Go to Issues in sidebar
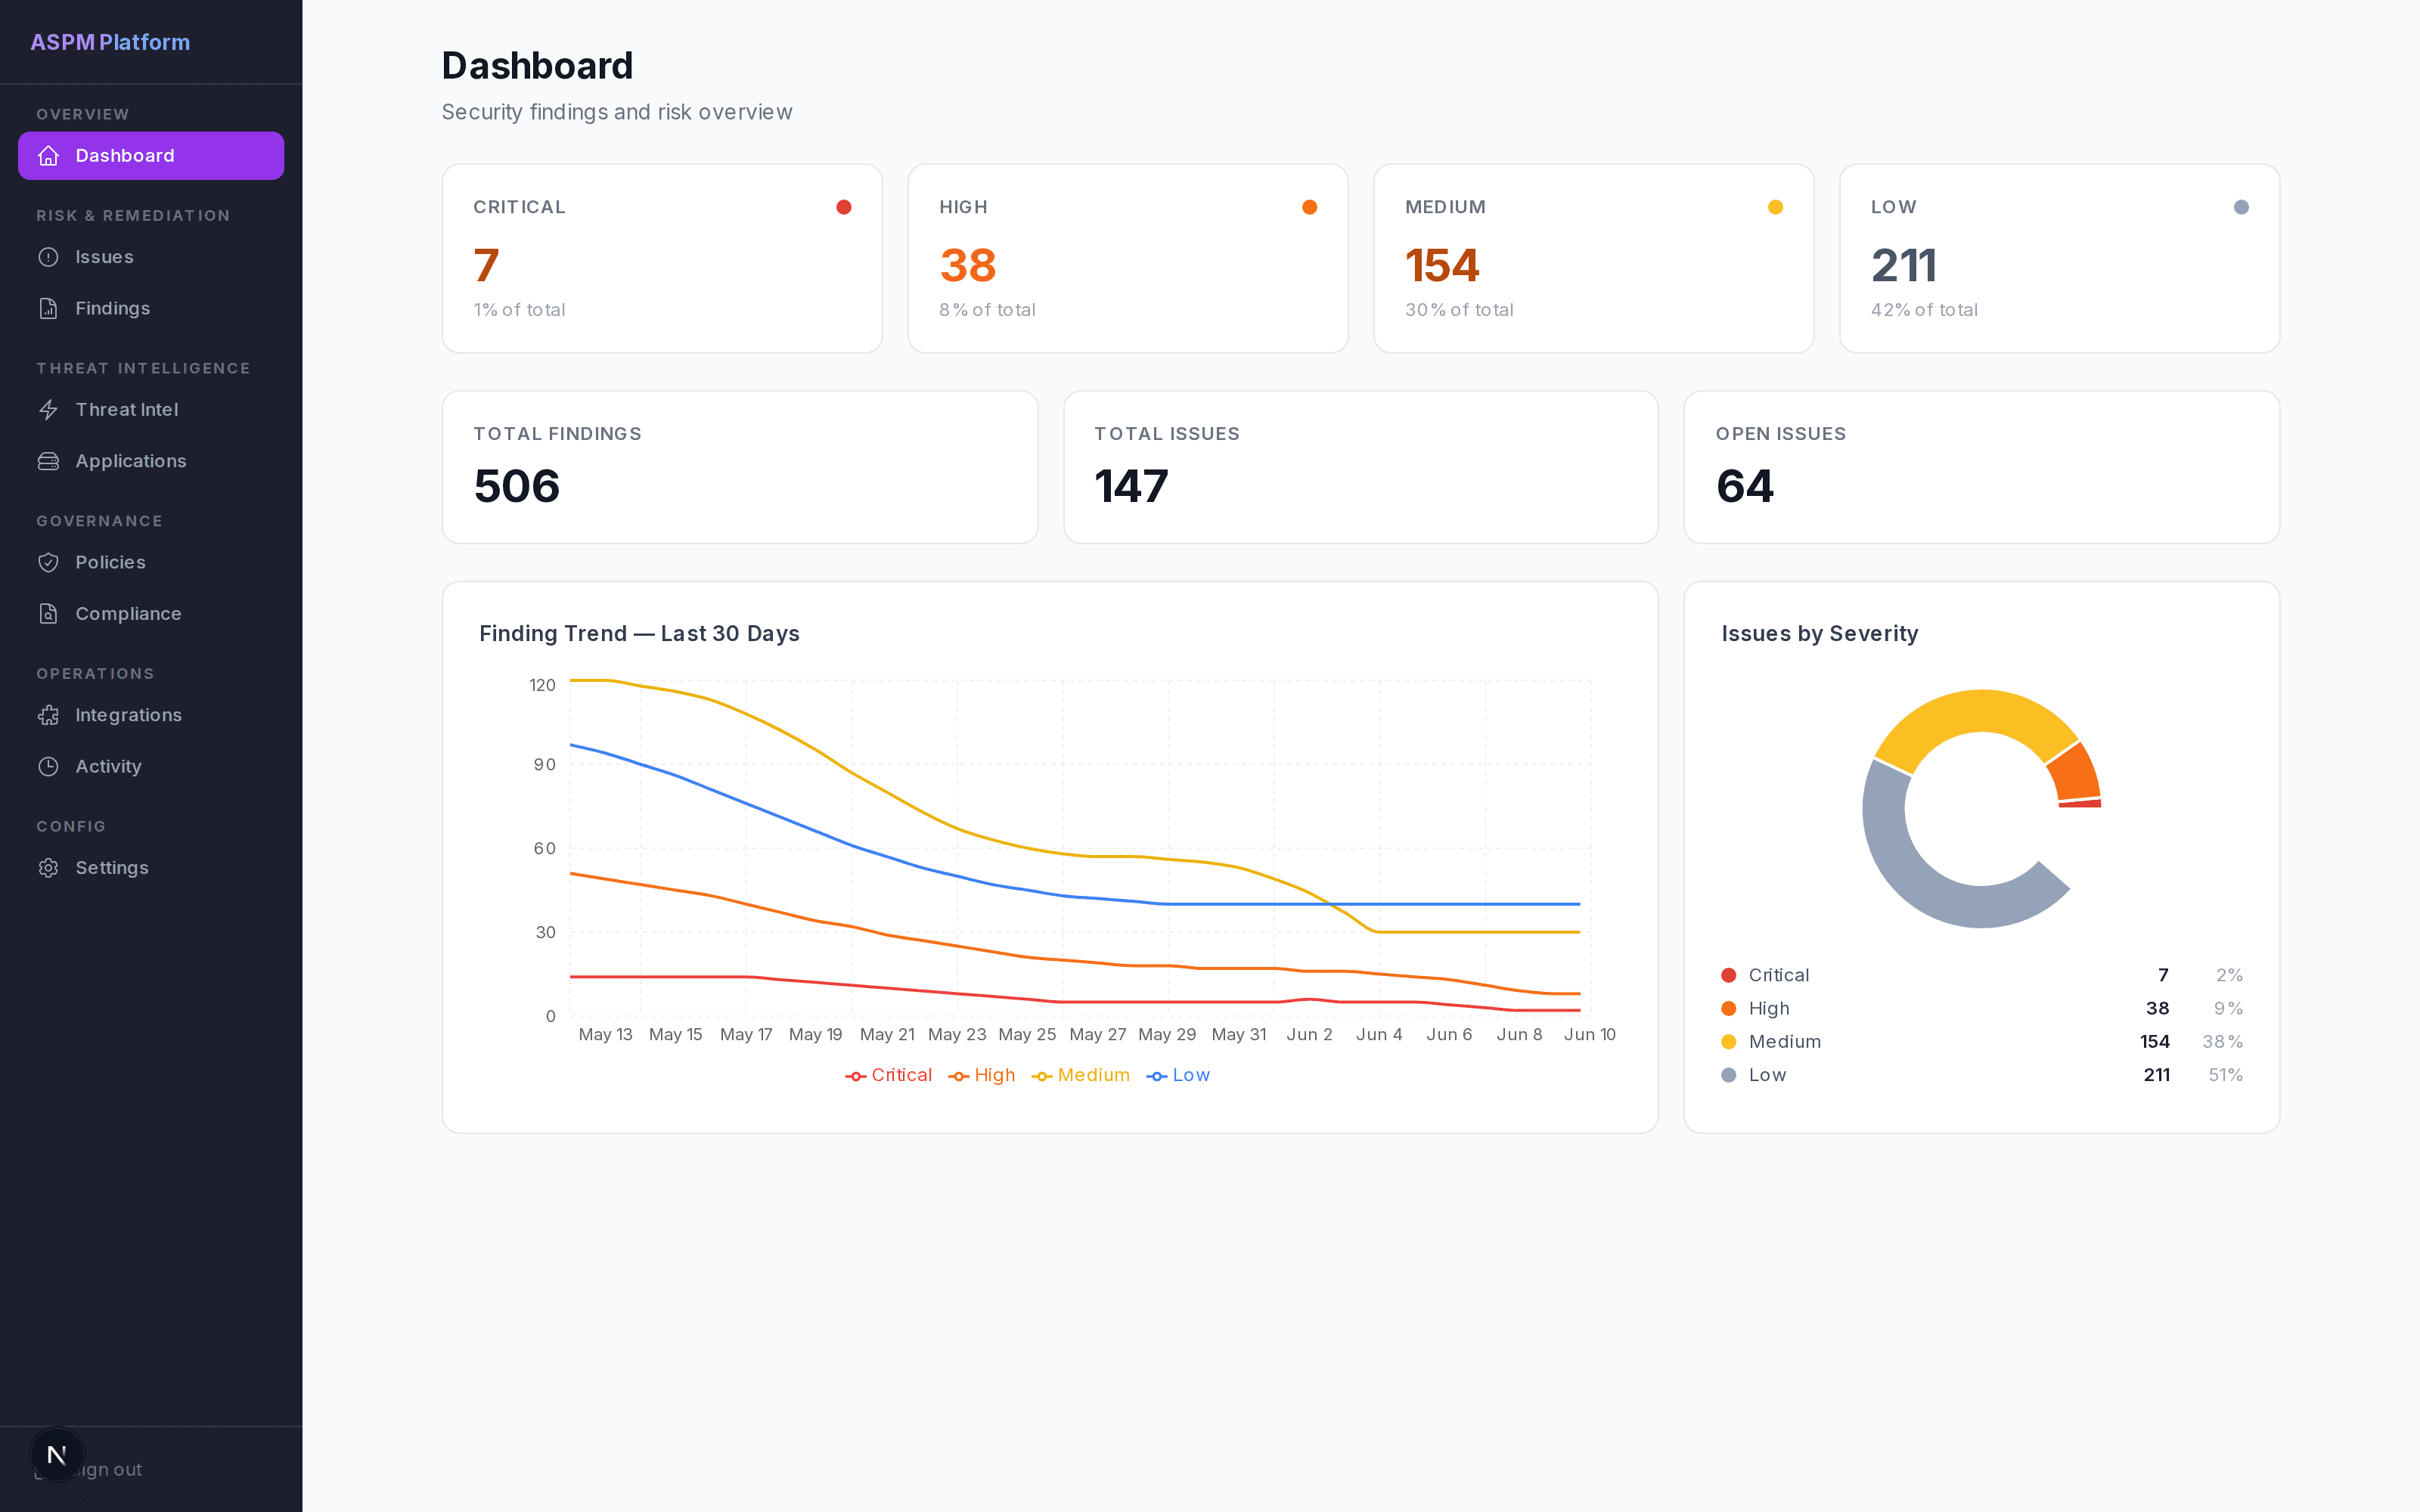The image size is (2420, 1512). [151, 257]
